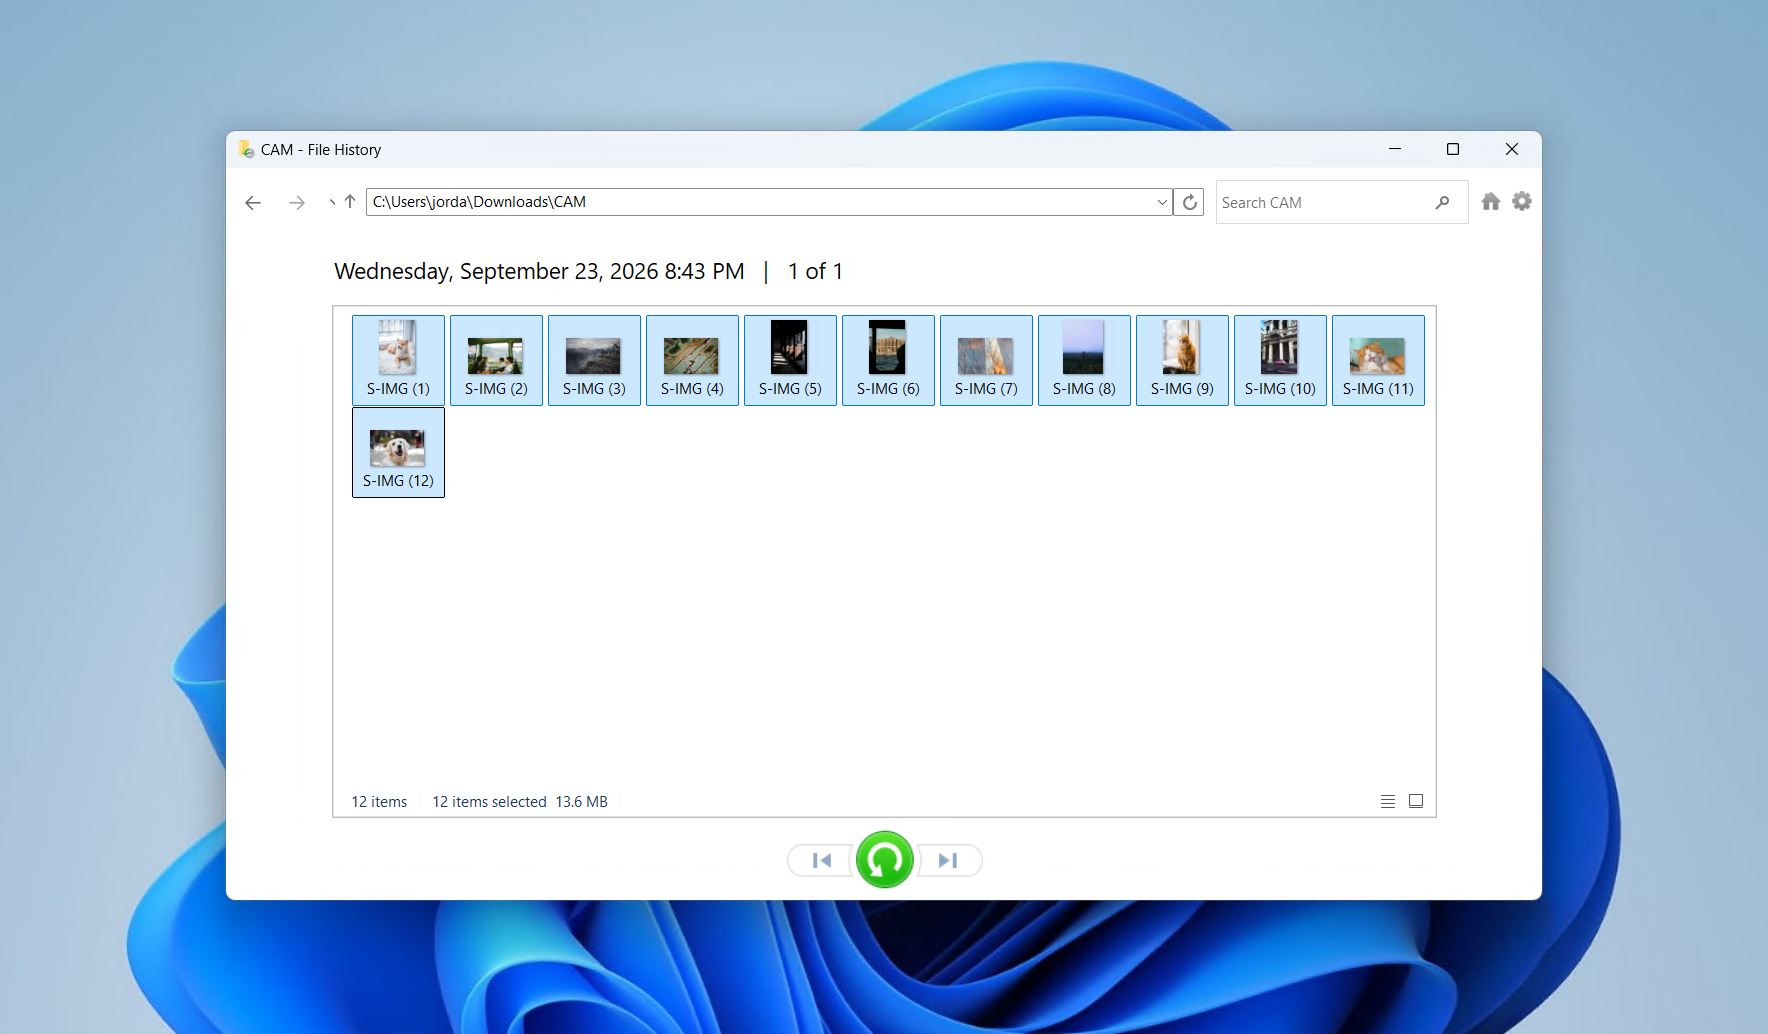Go up one folder level
The width and height of the screenshot is (1768, 1034).
pyautogui.click(x=350, y=202)
